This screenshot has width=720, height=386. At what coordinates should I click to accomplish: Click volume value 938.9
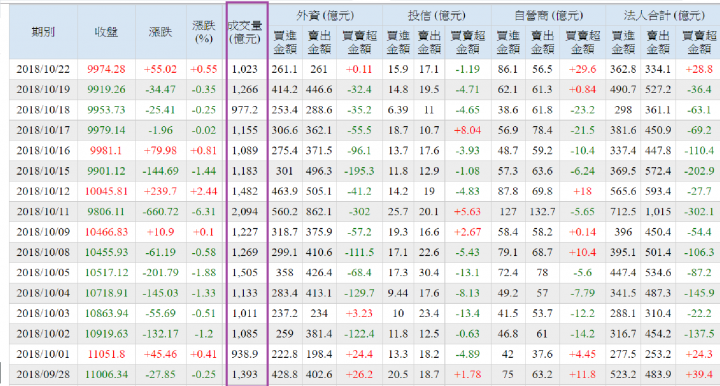point(245,354)
